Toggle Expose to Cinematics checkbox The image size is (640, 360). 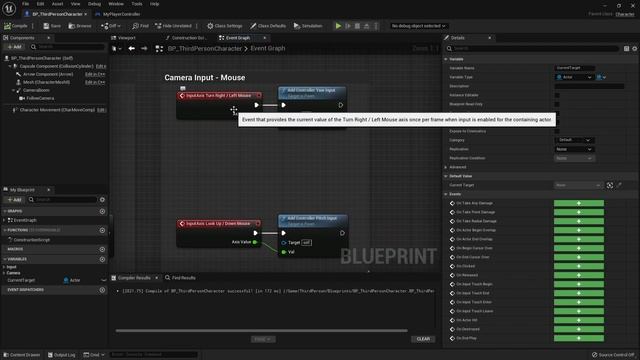557,131
